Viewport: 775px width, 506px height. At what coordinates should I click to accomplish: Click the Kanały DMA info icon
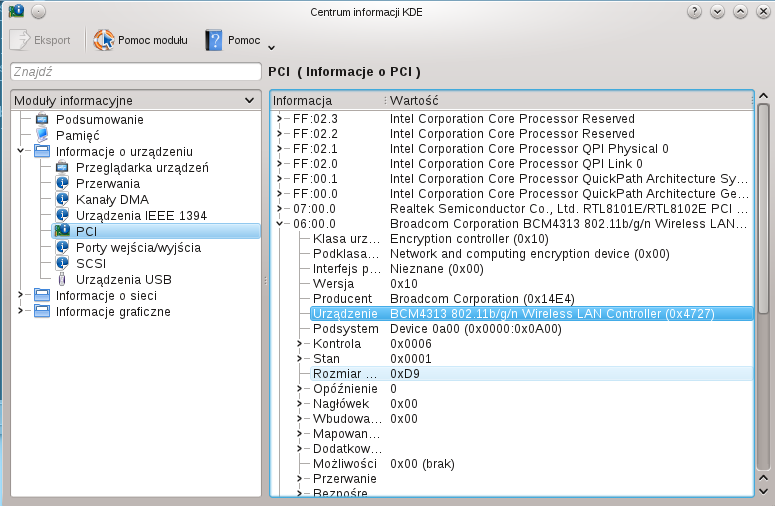coord(62,200)
